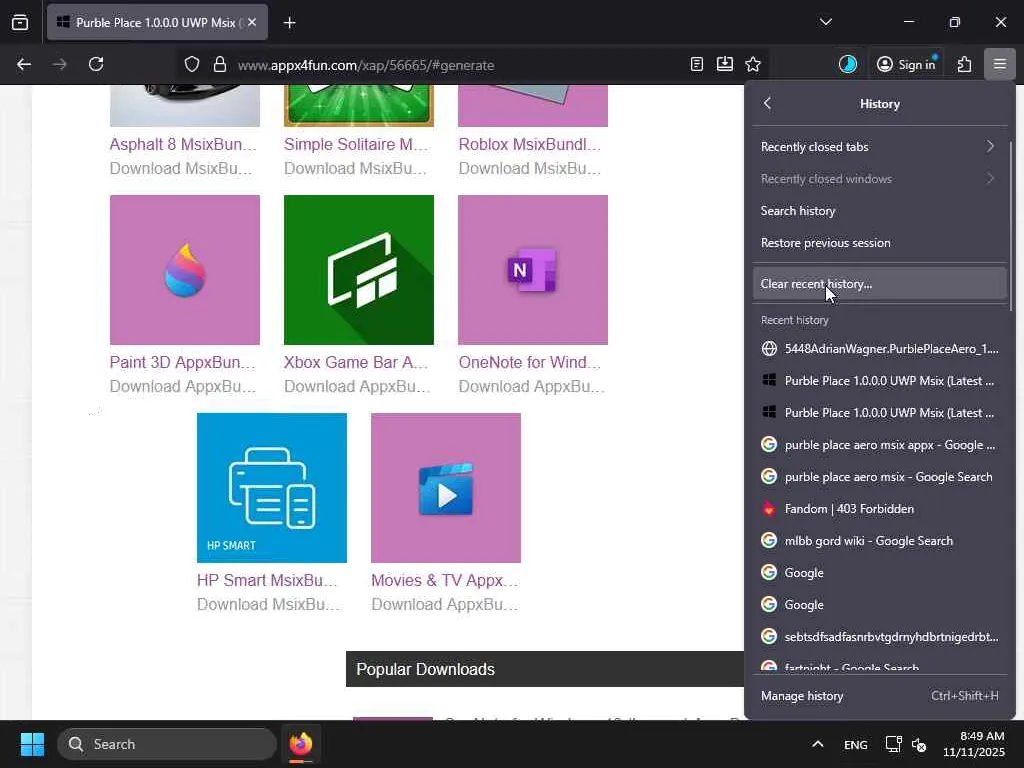Select Clear recent history…
Screen dimensions: 1024x768
(879, 283)
